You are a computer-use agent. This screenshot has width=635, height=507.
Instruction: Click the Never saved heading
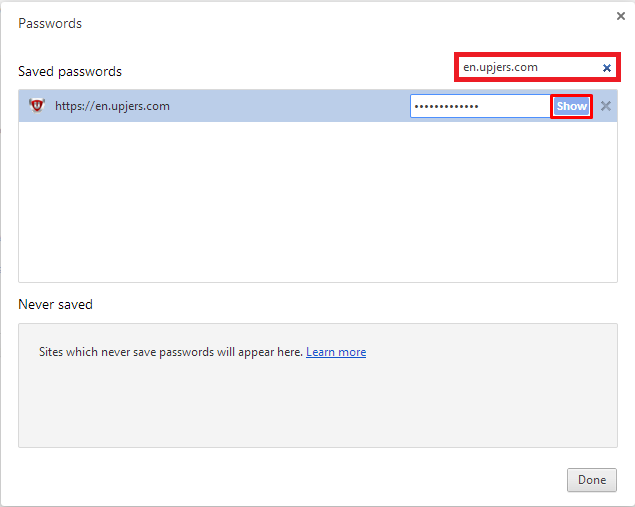(55, 305)
